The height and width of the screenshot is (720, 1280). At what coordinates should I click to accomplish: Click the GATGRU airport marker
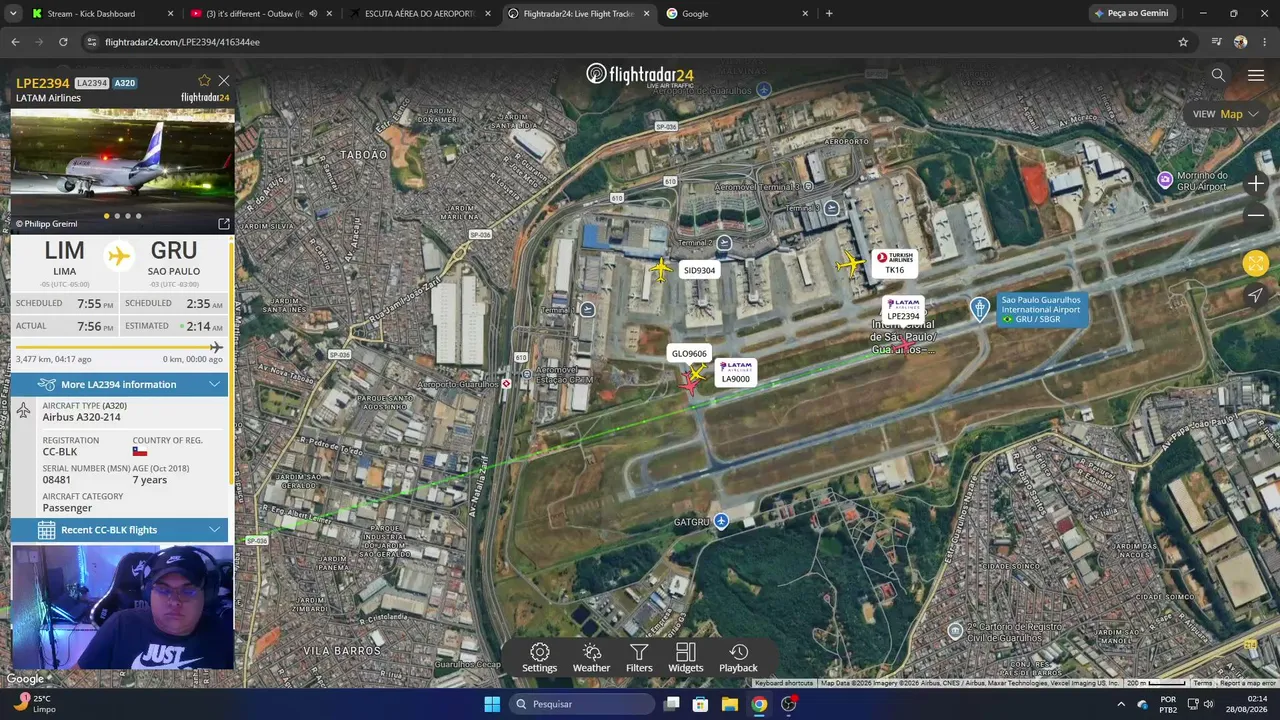721,521
